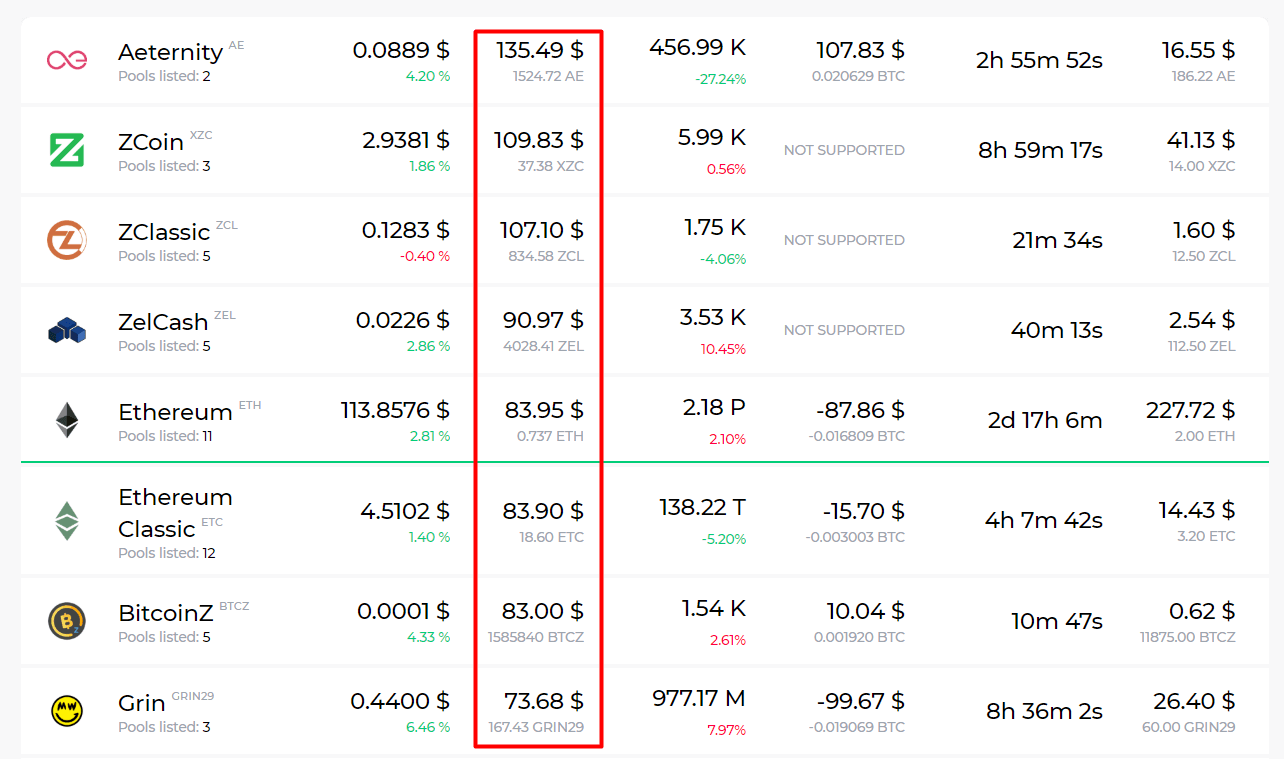Click Aeternity's 135.49 $ daily profit

[540, 50]
